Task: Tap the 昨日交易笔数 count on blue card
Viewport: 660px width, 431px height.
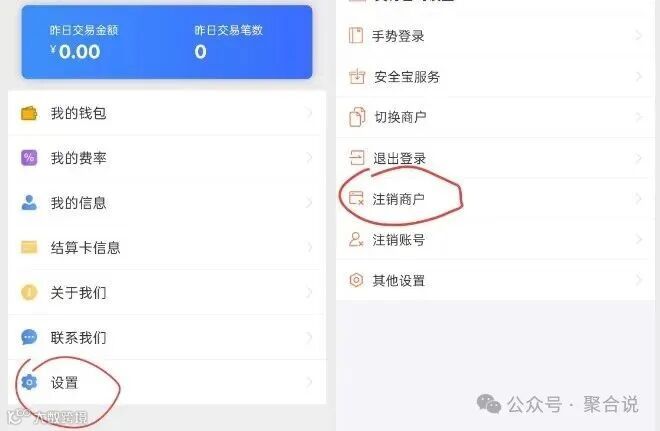Action: [200, 52]
